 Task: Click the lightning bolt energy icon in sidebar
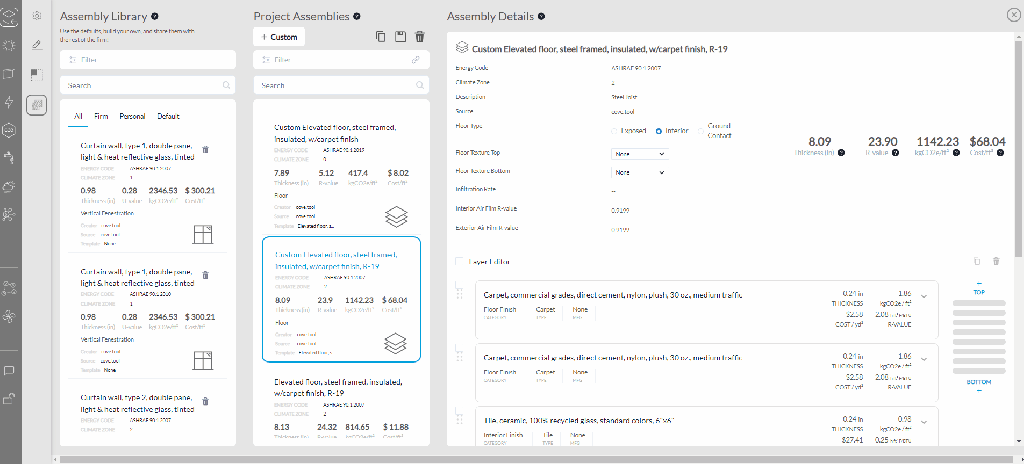(x=9, y=102)
